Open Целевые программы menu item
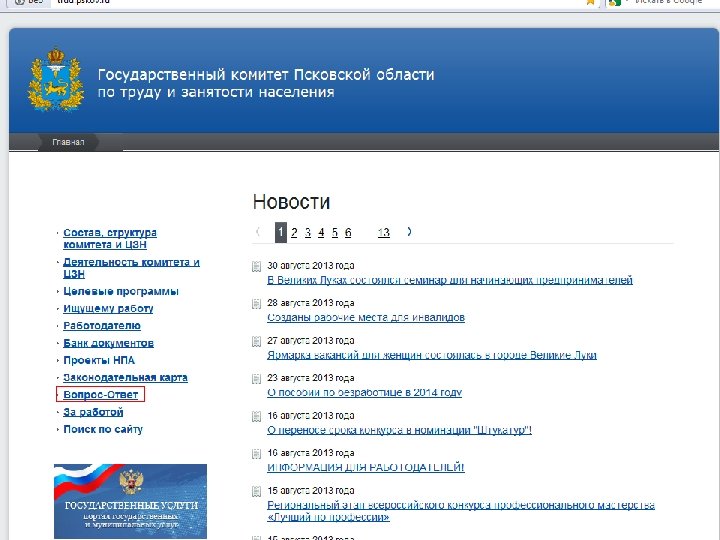 coord(121,292)
